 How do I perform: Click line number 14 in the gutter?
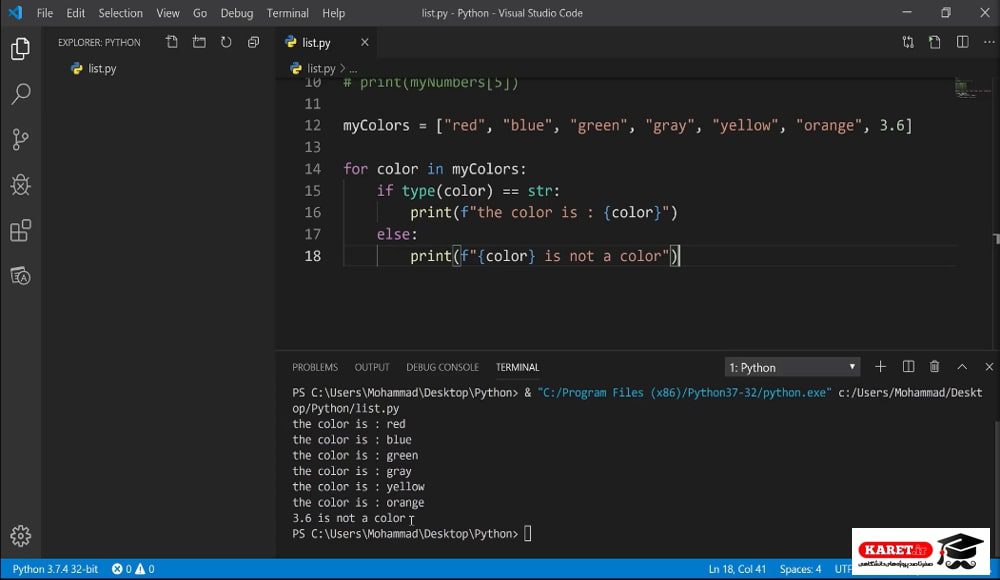click(312, 168)
